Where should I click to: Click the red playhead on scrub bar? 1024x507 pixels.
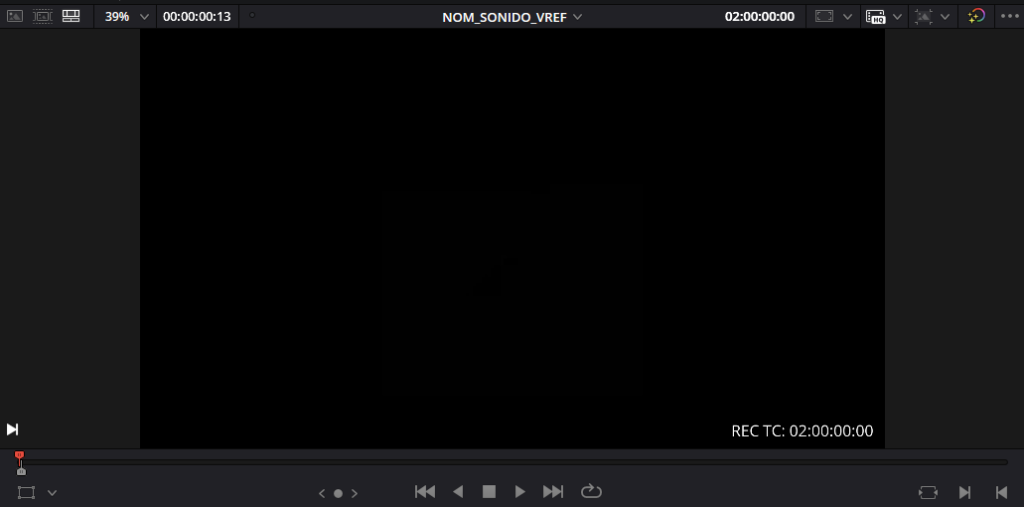coord(20,455)
